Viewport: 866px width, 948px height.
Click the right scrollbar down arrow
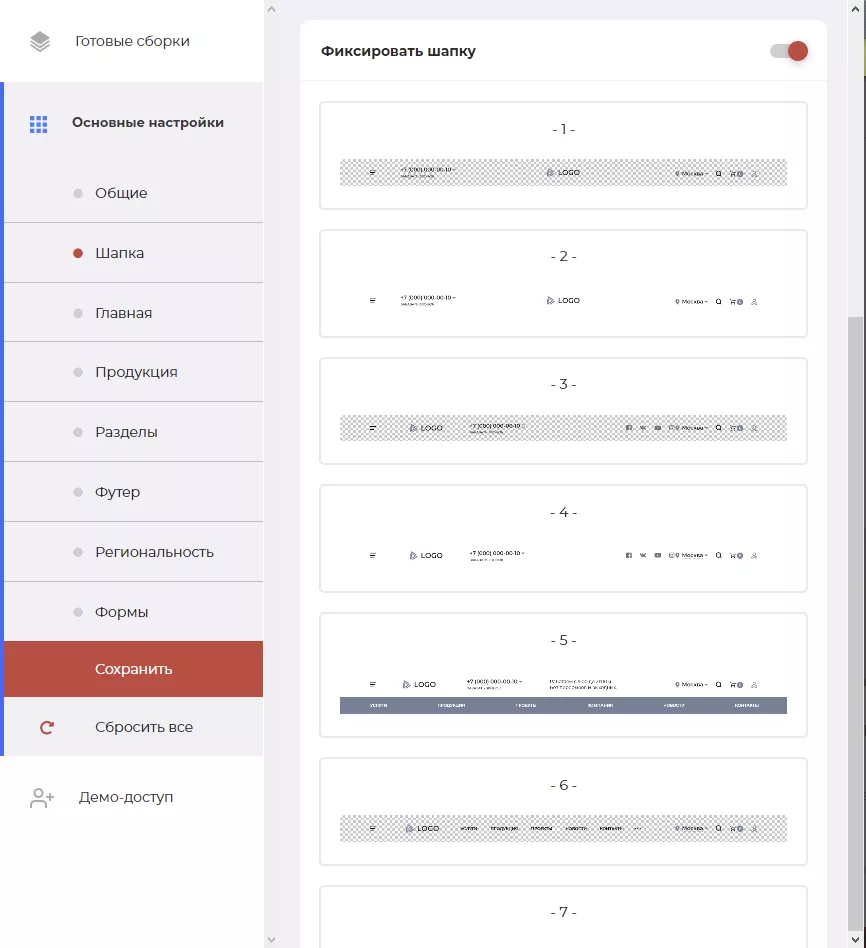coord(856,940)
